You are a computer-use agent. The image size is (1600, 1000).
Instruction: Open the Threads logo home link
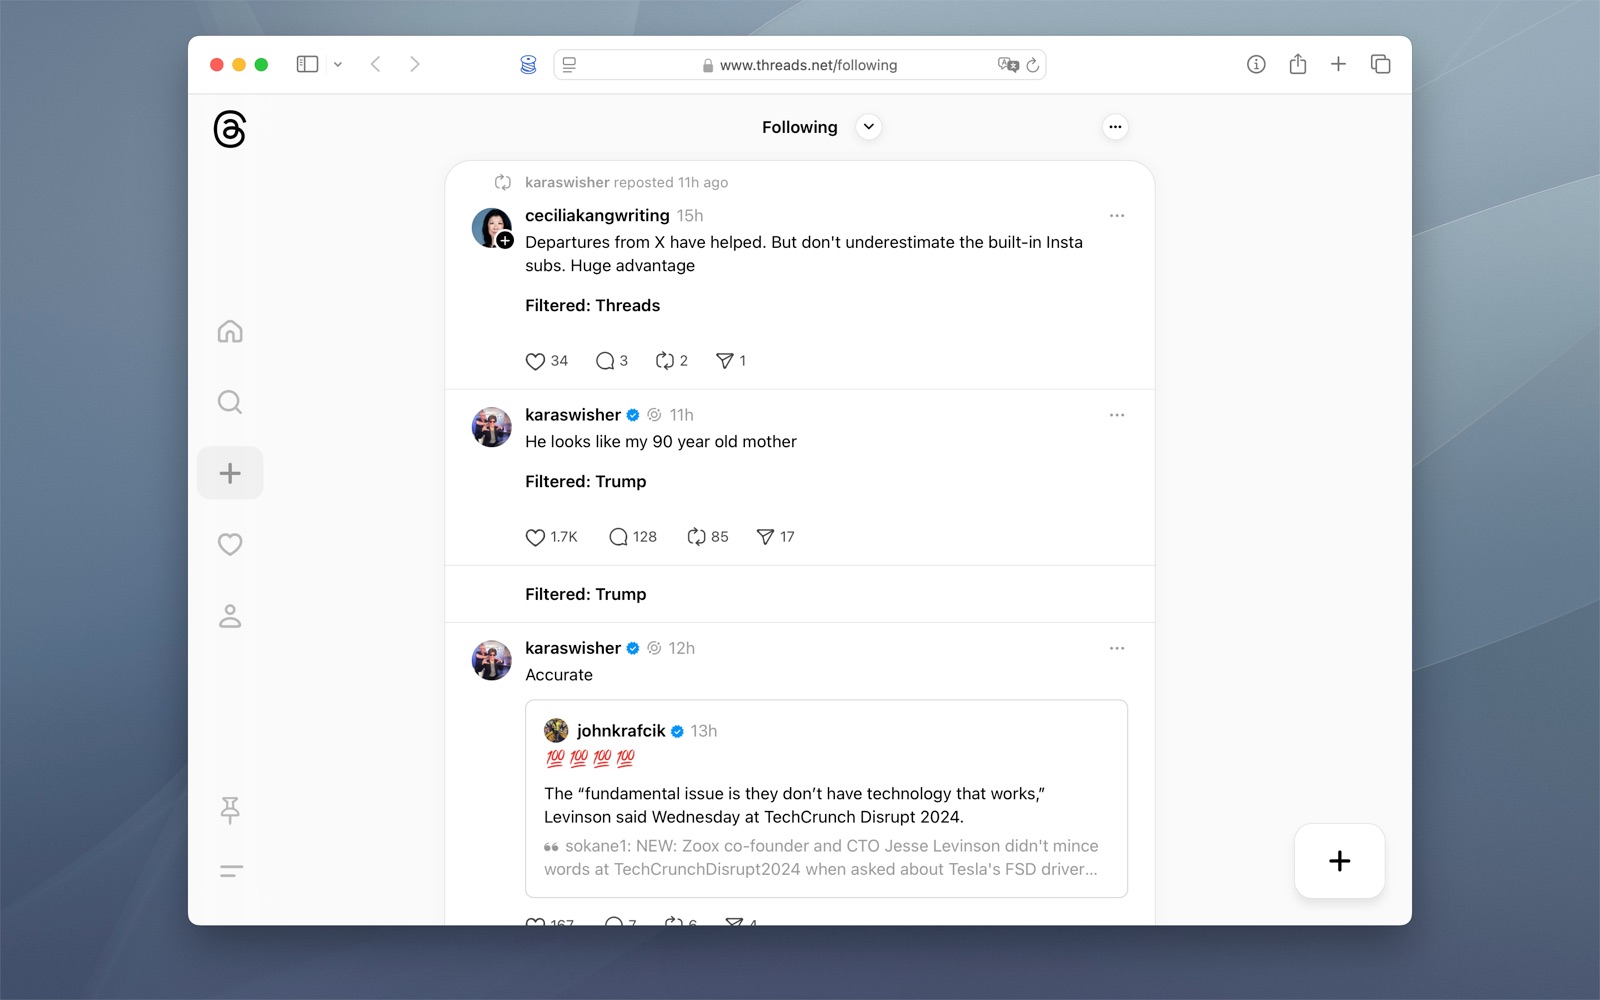[229, 129]
